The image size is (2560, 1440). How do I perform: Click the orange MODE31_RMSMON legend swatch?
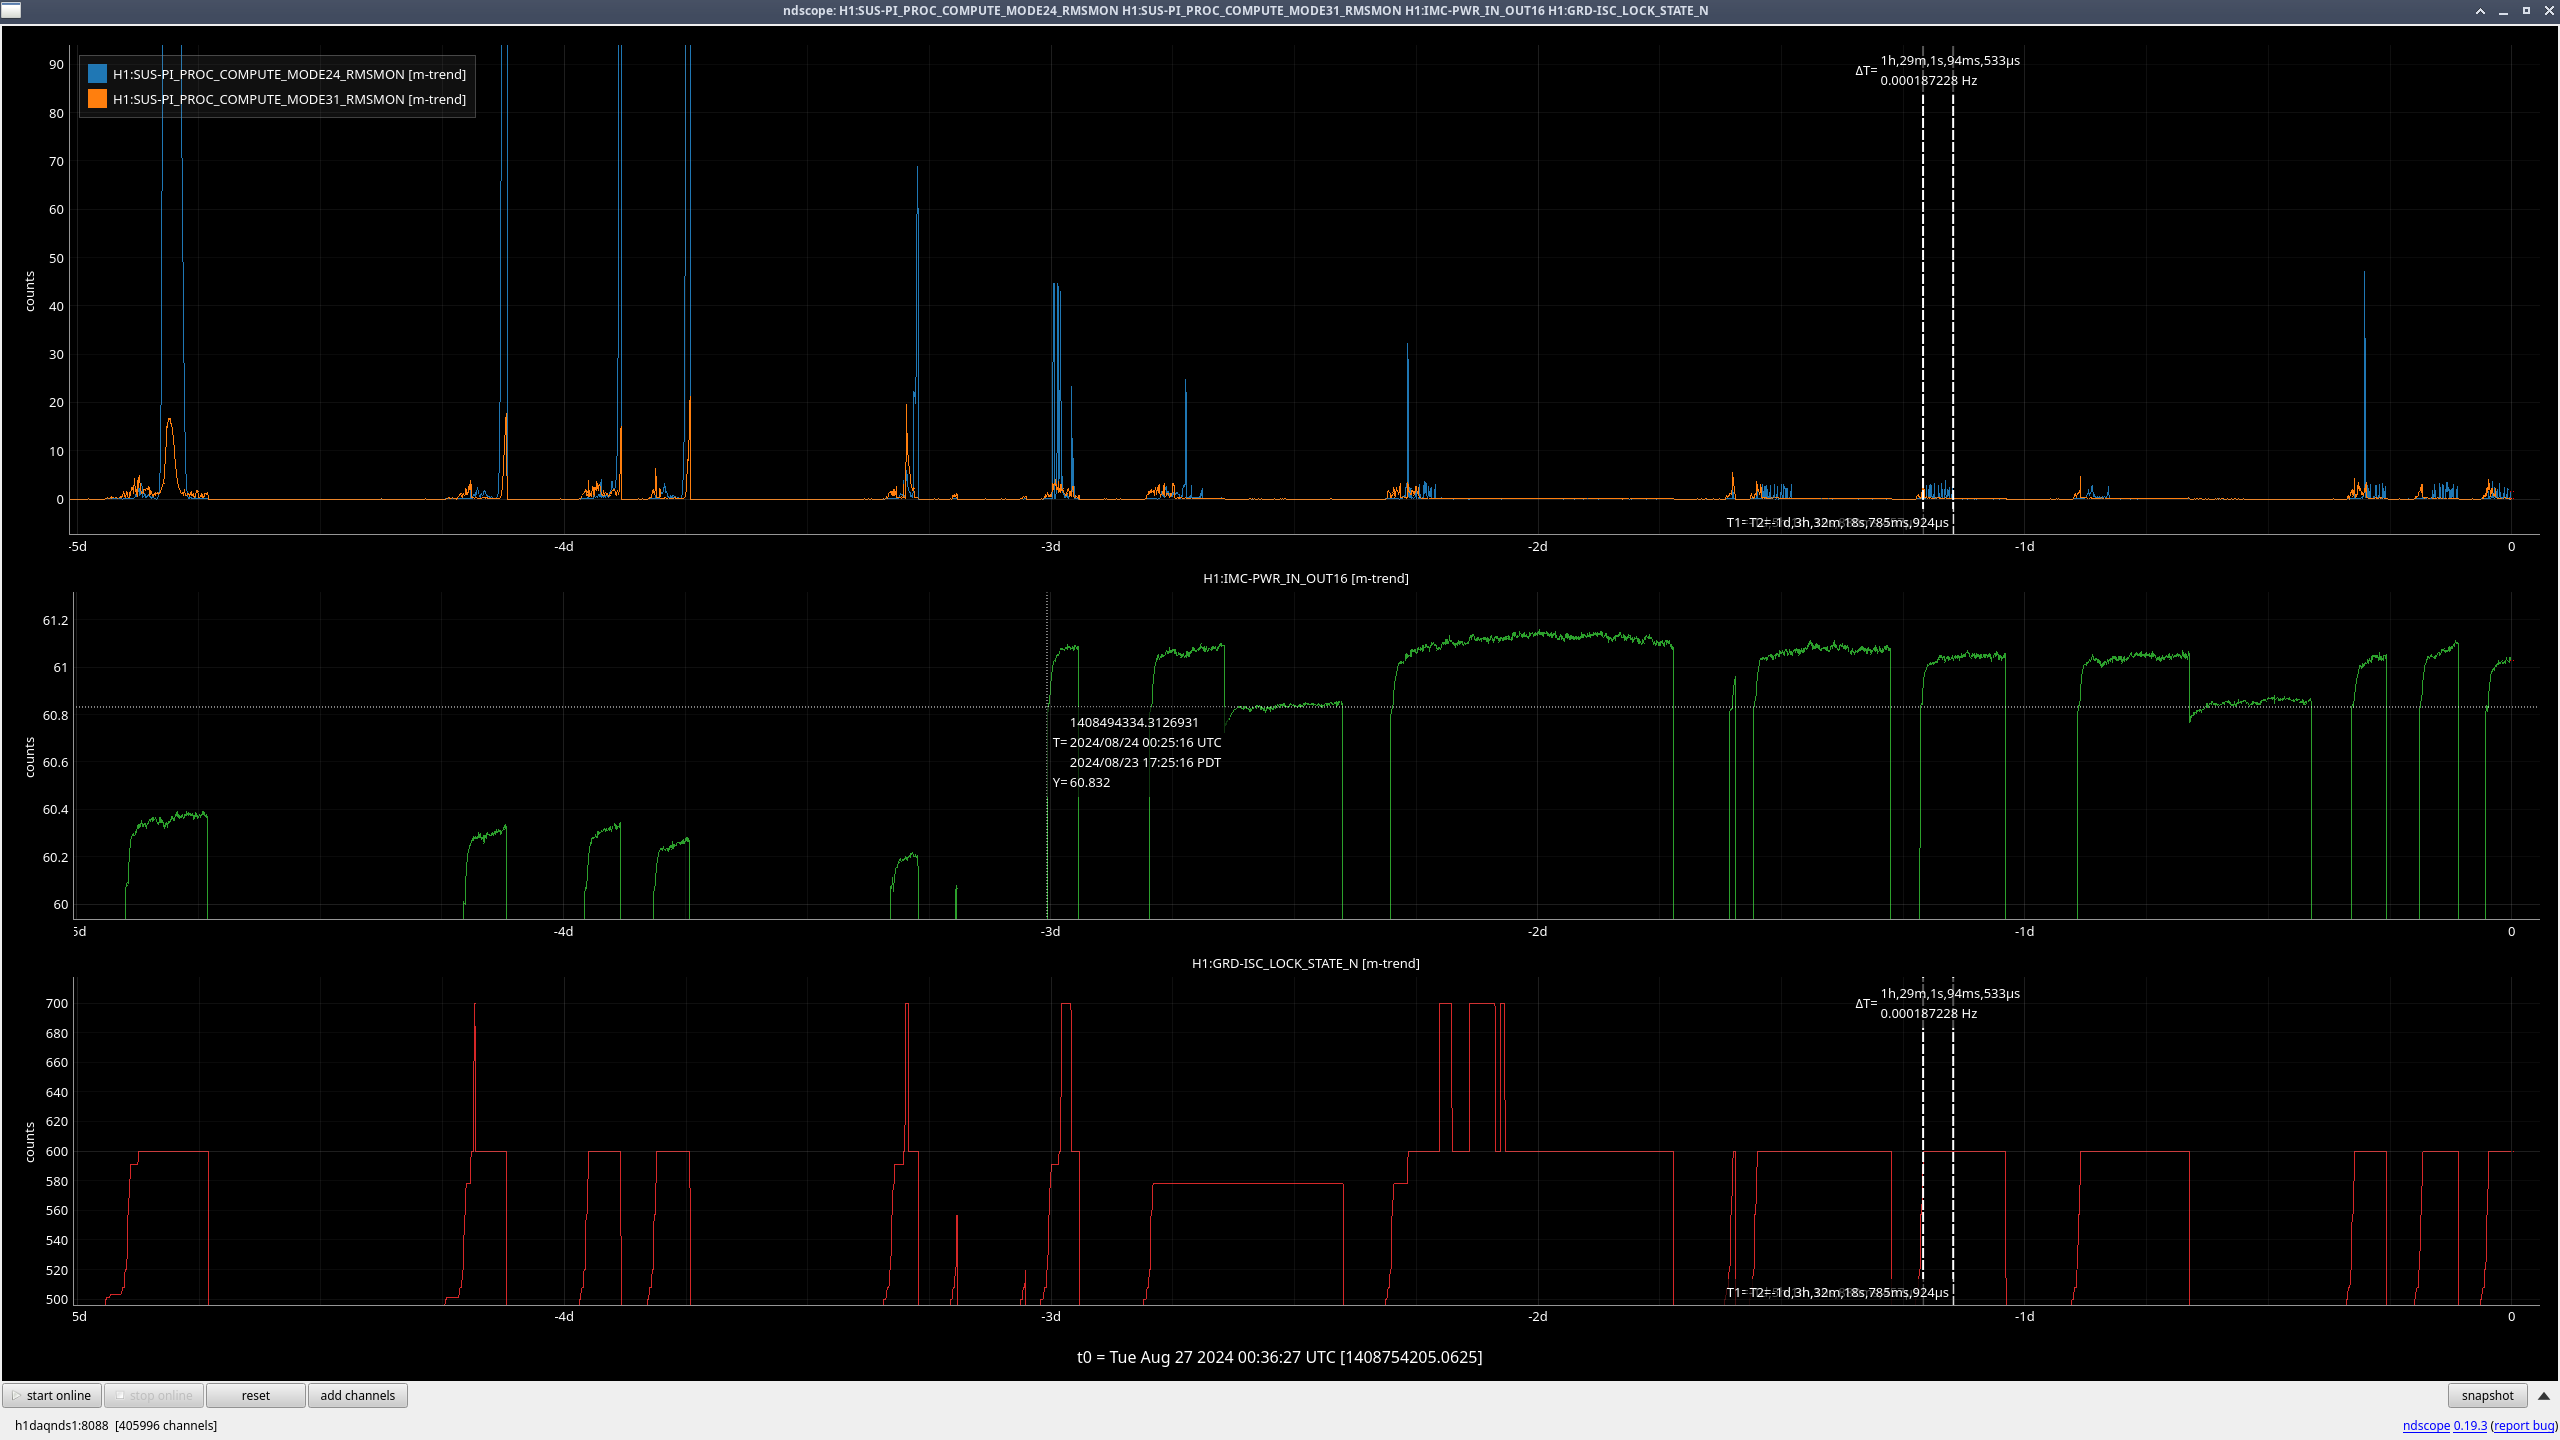(x=97, y=99)
